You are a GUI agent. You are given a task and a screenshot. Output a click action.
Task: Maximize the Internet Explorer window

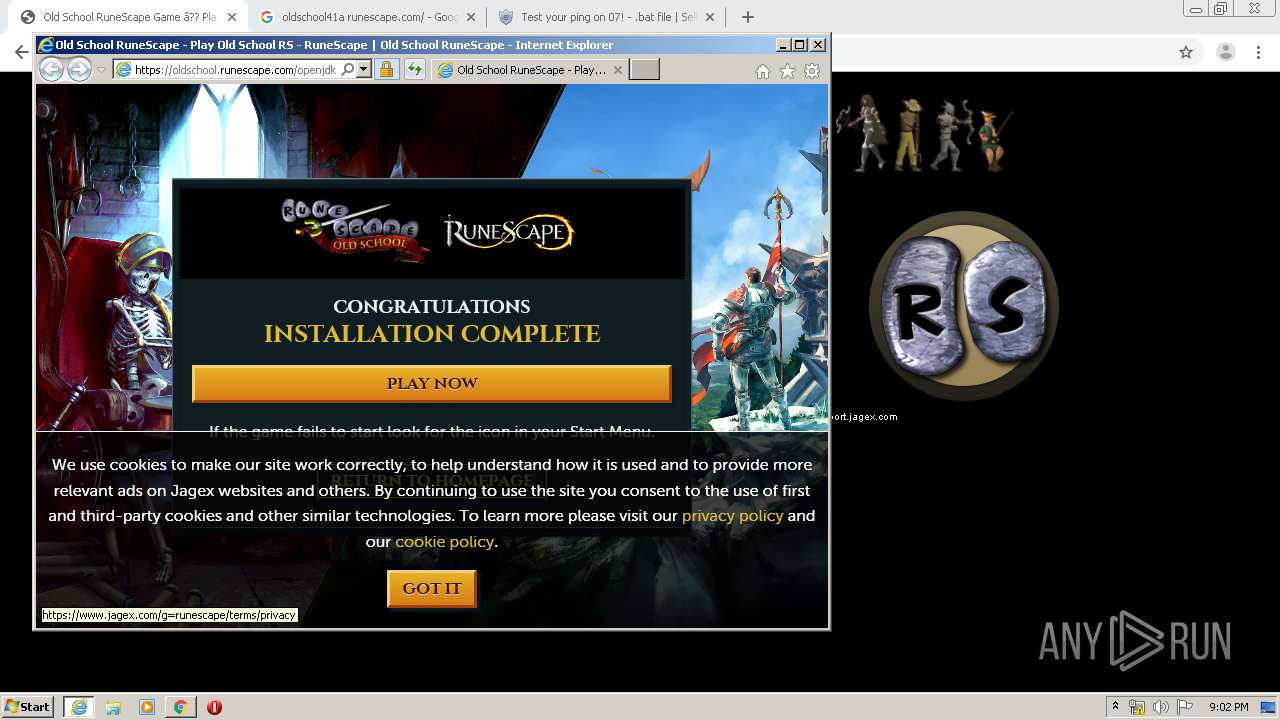pos(800,45)
